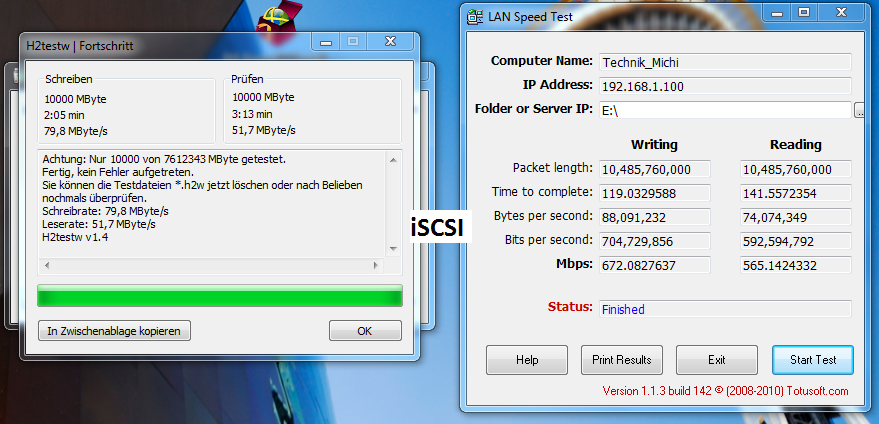
Task: Click the Exit button
Action: click(x=716, y=360)
